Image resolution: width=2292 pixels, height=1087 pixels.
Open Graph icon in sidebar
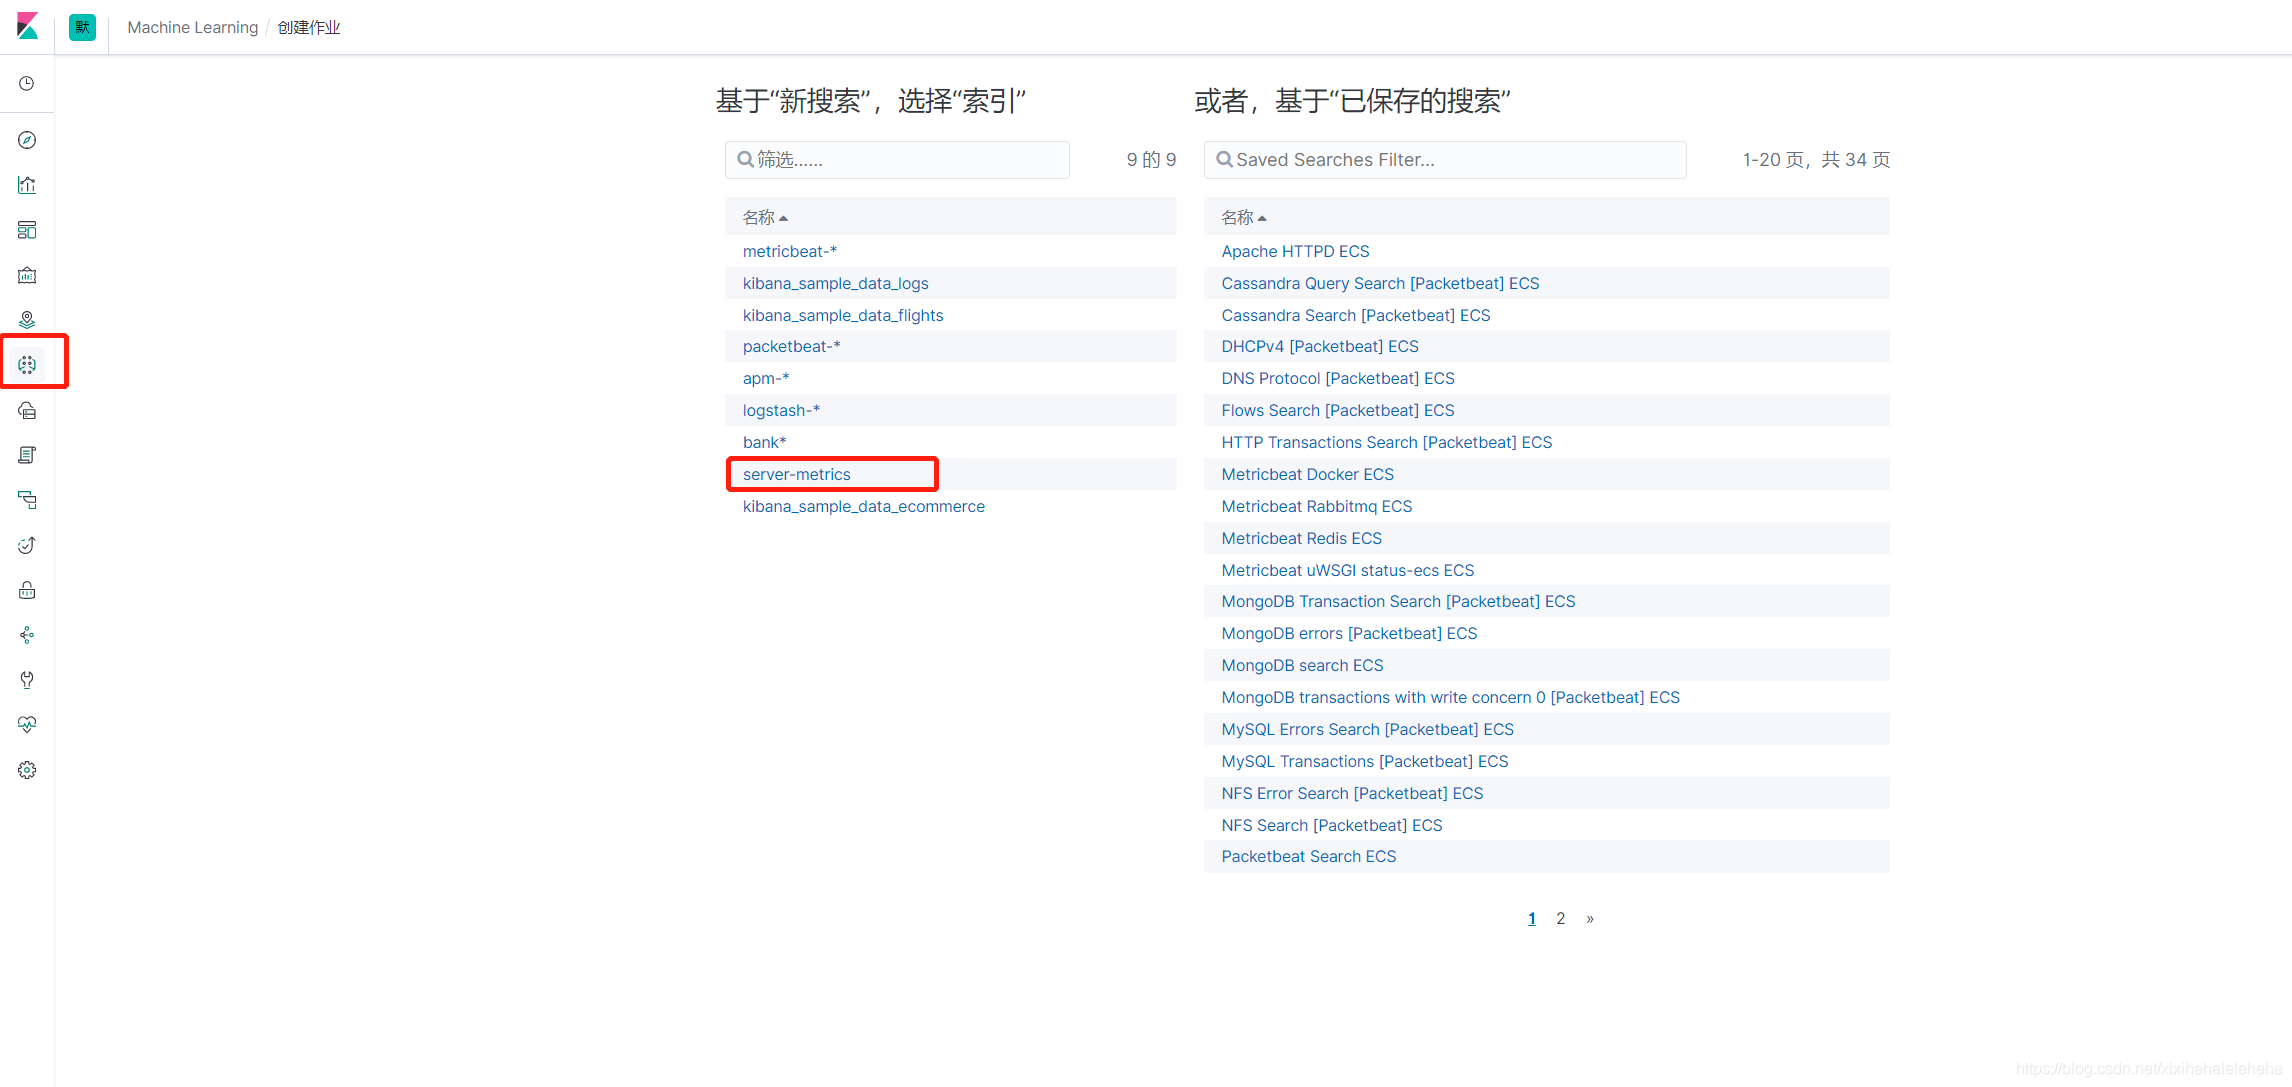(x=27, y=635)
